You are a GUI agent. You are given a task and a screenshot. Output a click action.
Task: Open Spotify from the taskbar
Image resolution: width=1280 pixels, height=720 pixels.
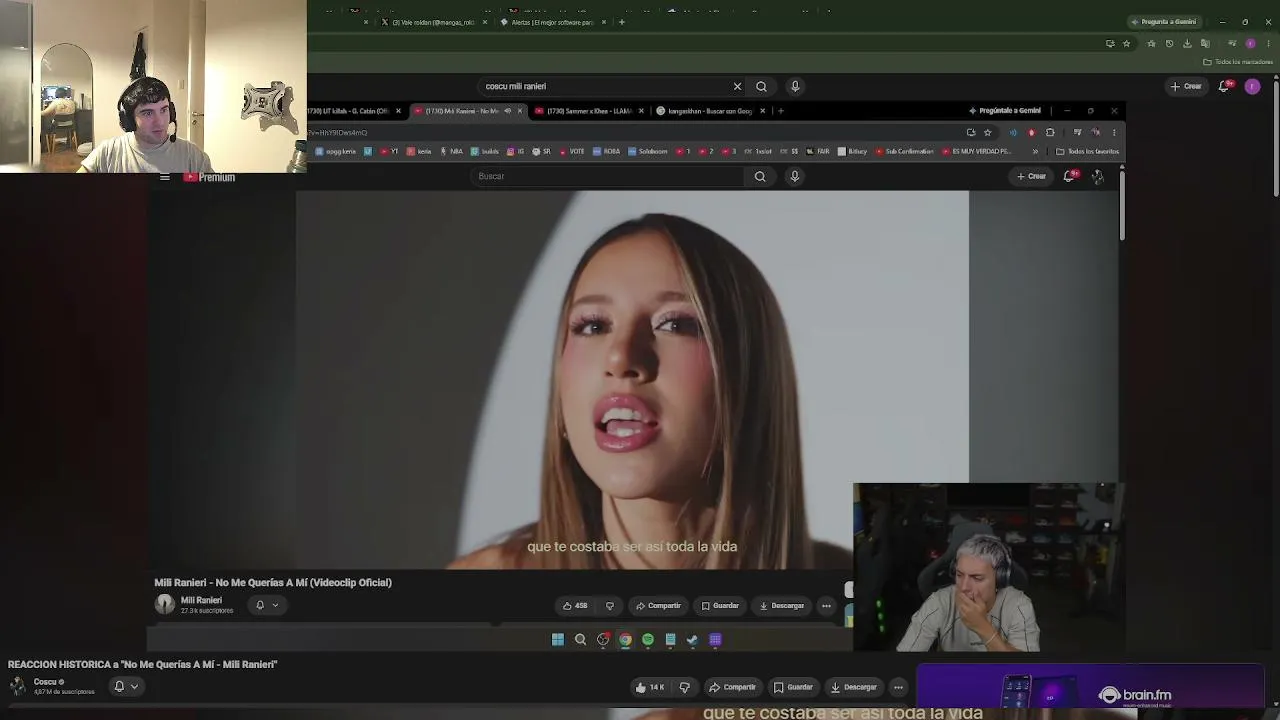click(648, 640)
